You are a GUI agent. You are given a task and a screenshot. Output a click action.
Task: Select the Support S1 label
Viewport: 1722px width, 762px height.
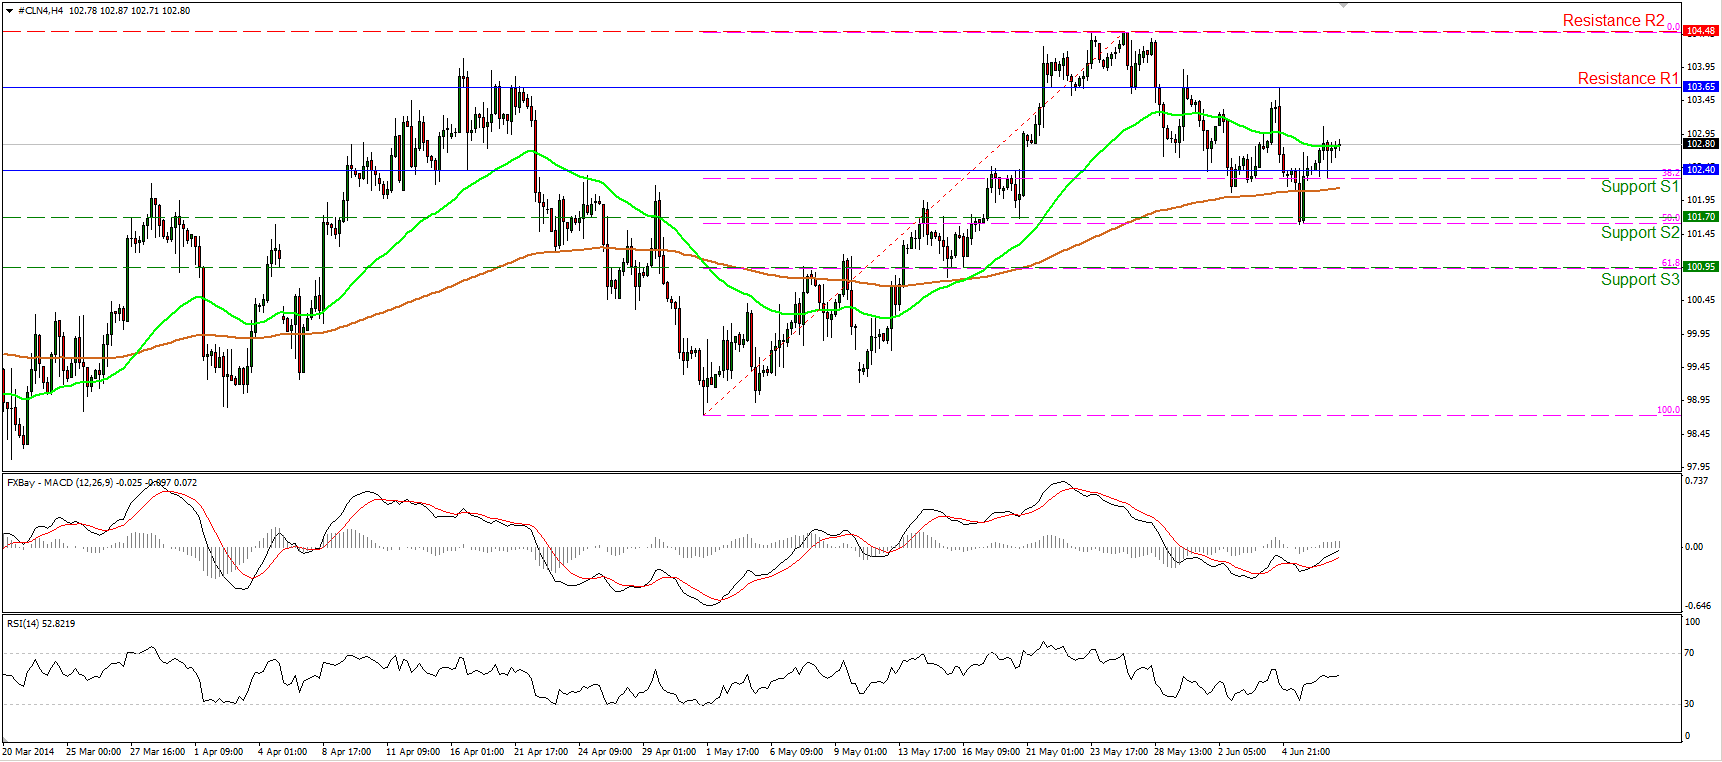[1640, 187]
